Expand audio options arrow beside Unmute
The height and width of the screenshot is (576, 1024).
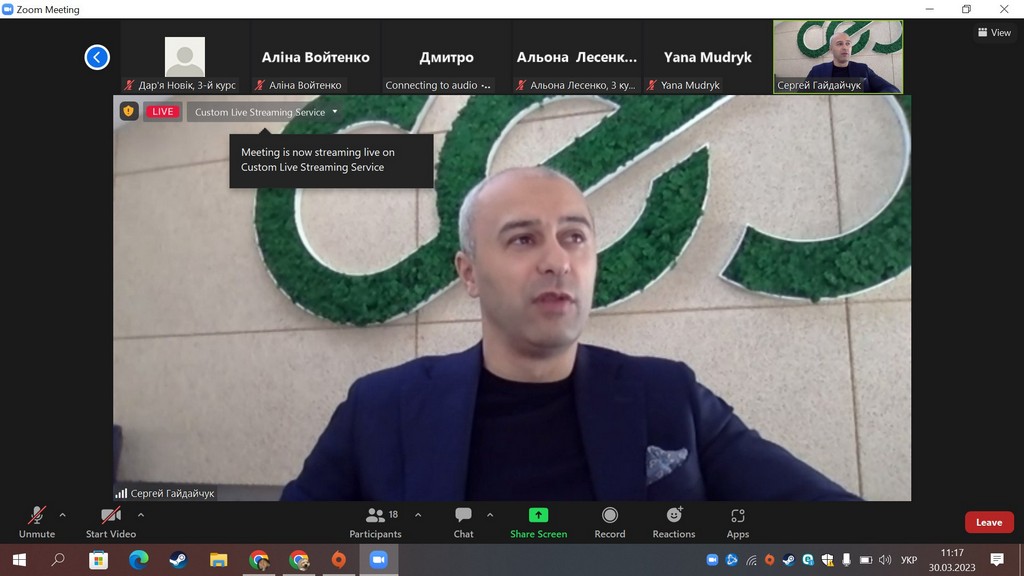(63, 515)
